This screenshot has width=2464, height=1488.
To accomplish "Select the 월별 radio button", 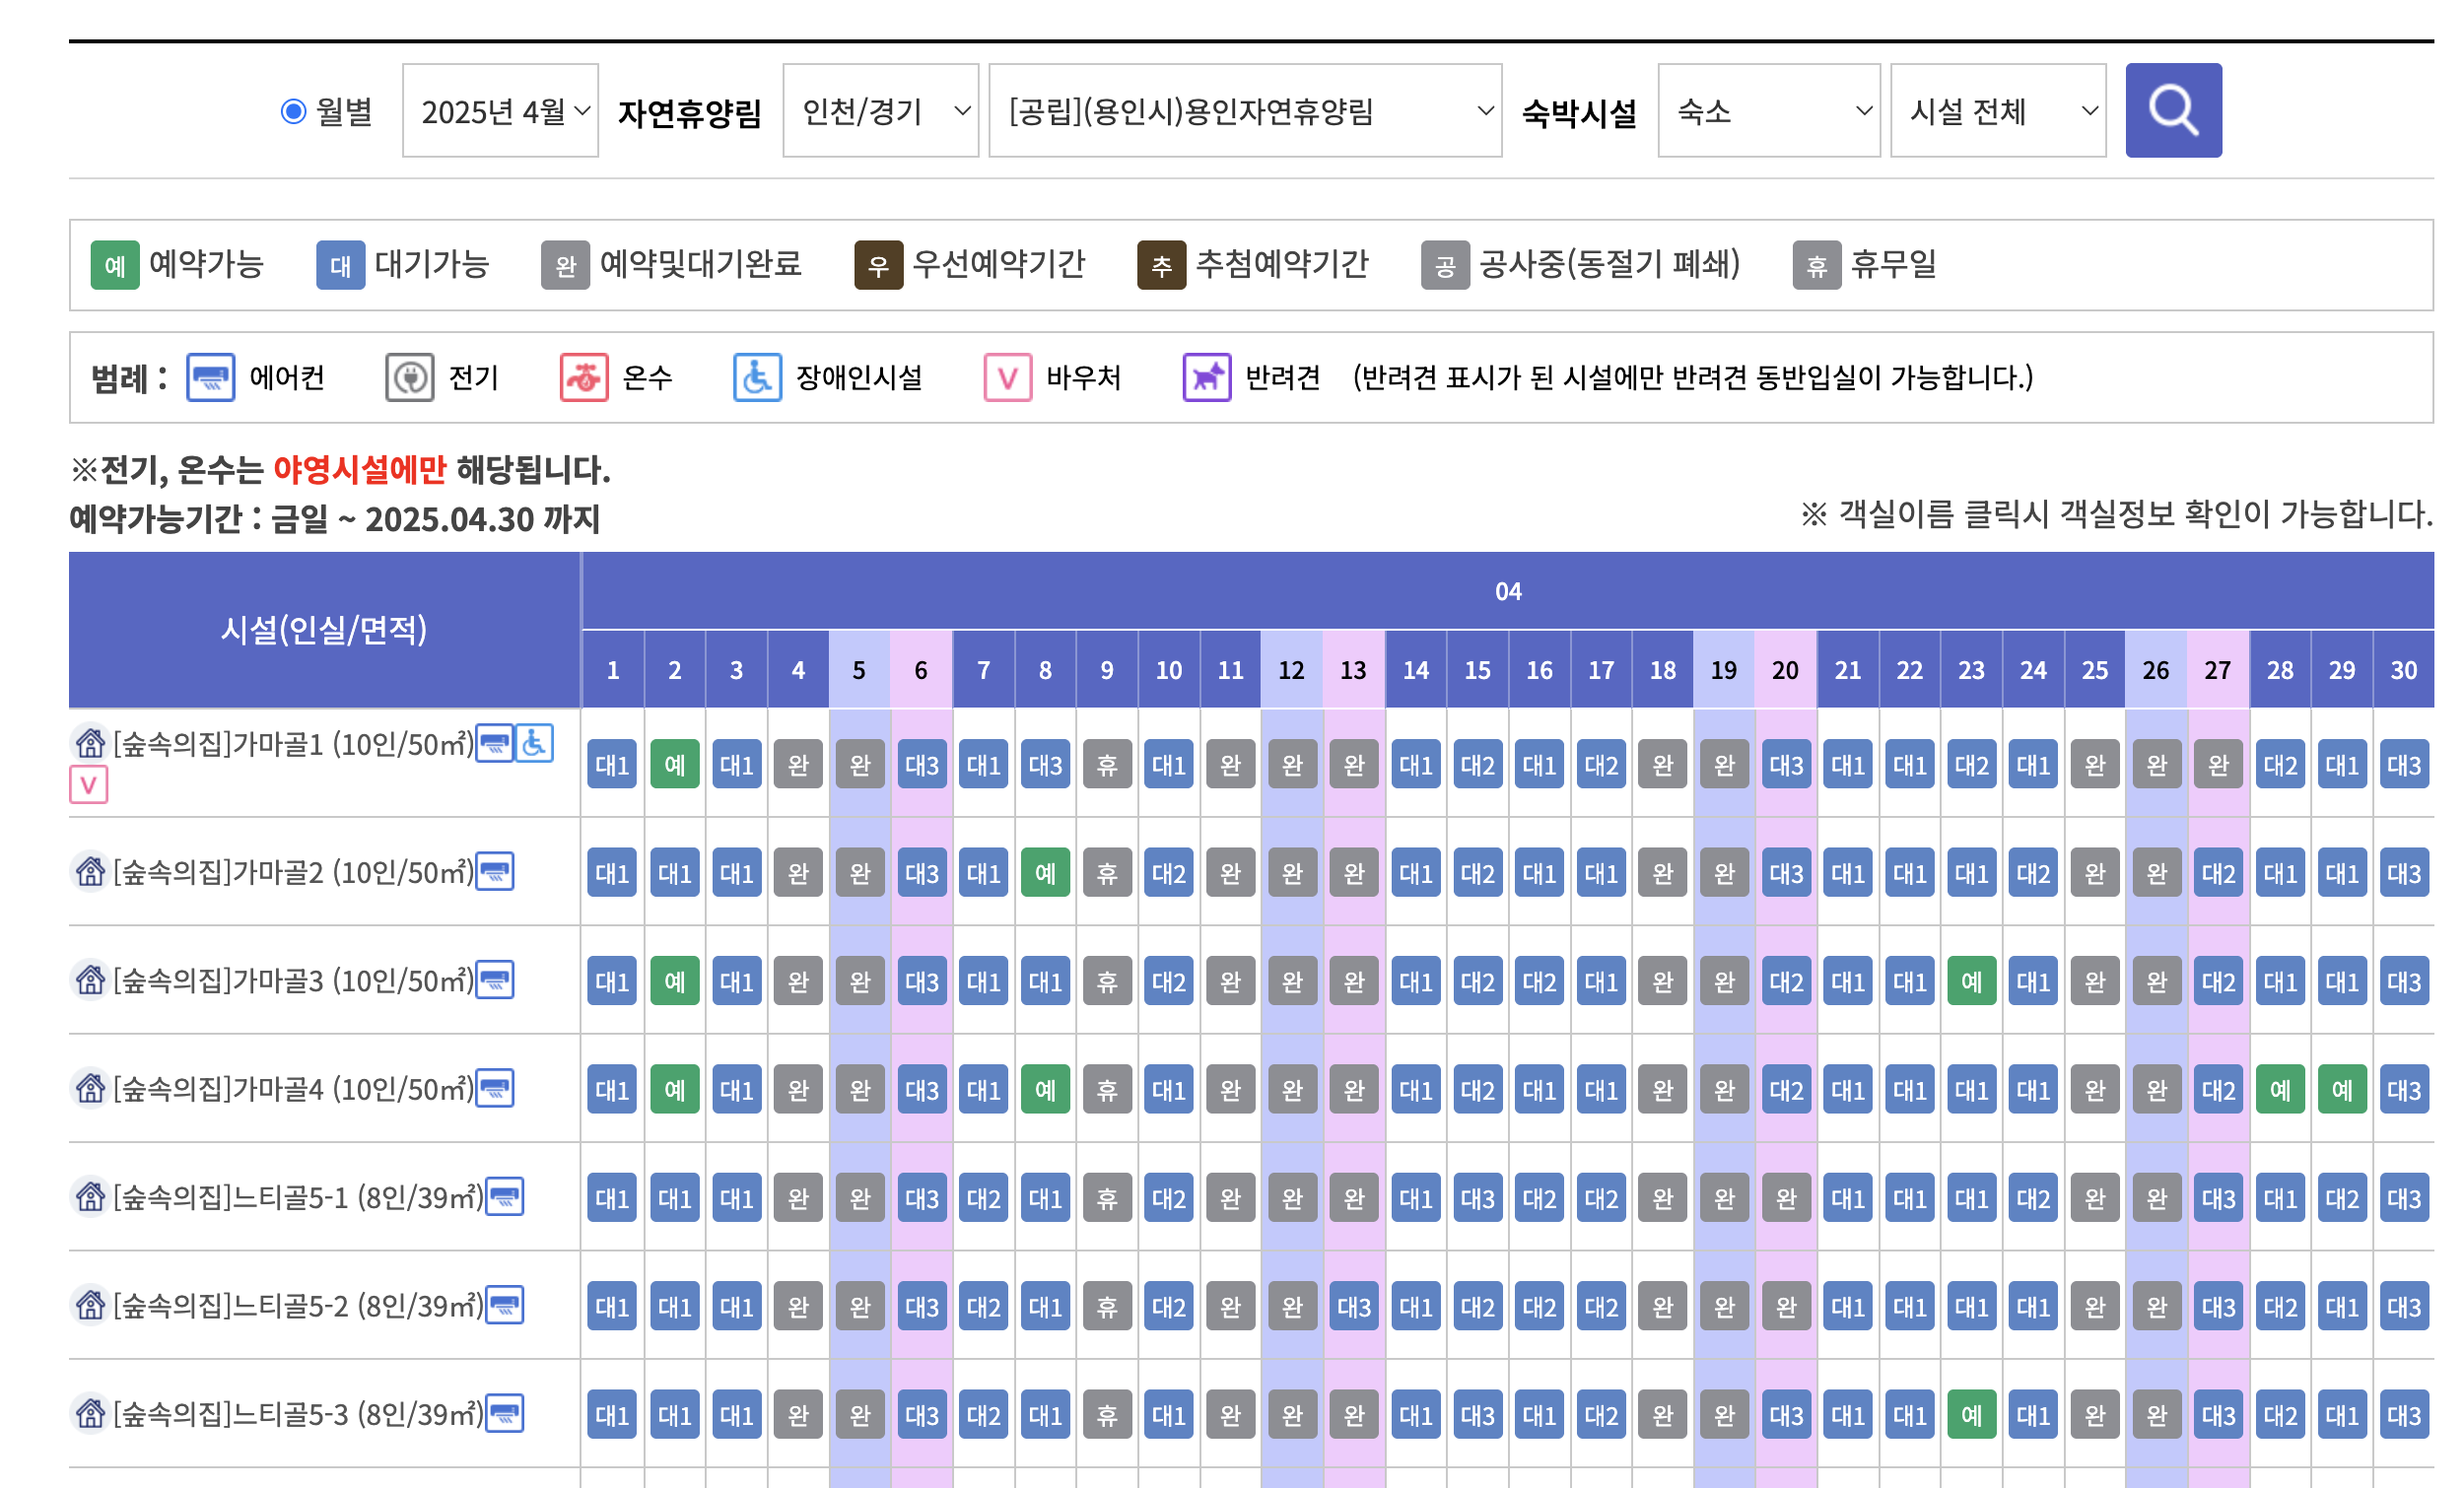I will (293, 111).
